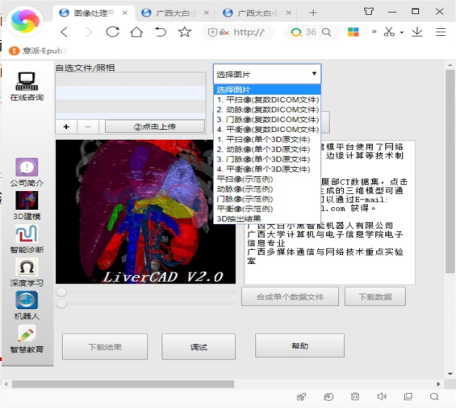The width and height of the screenshot is (456, 408).
Task: Select 平扫像(示范例) option
Action: coord(267,179)
